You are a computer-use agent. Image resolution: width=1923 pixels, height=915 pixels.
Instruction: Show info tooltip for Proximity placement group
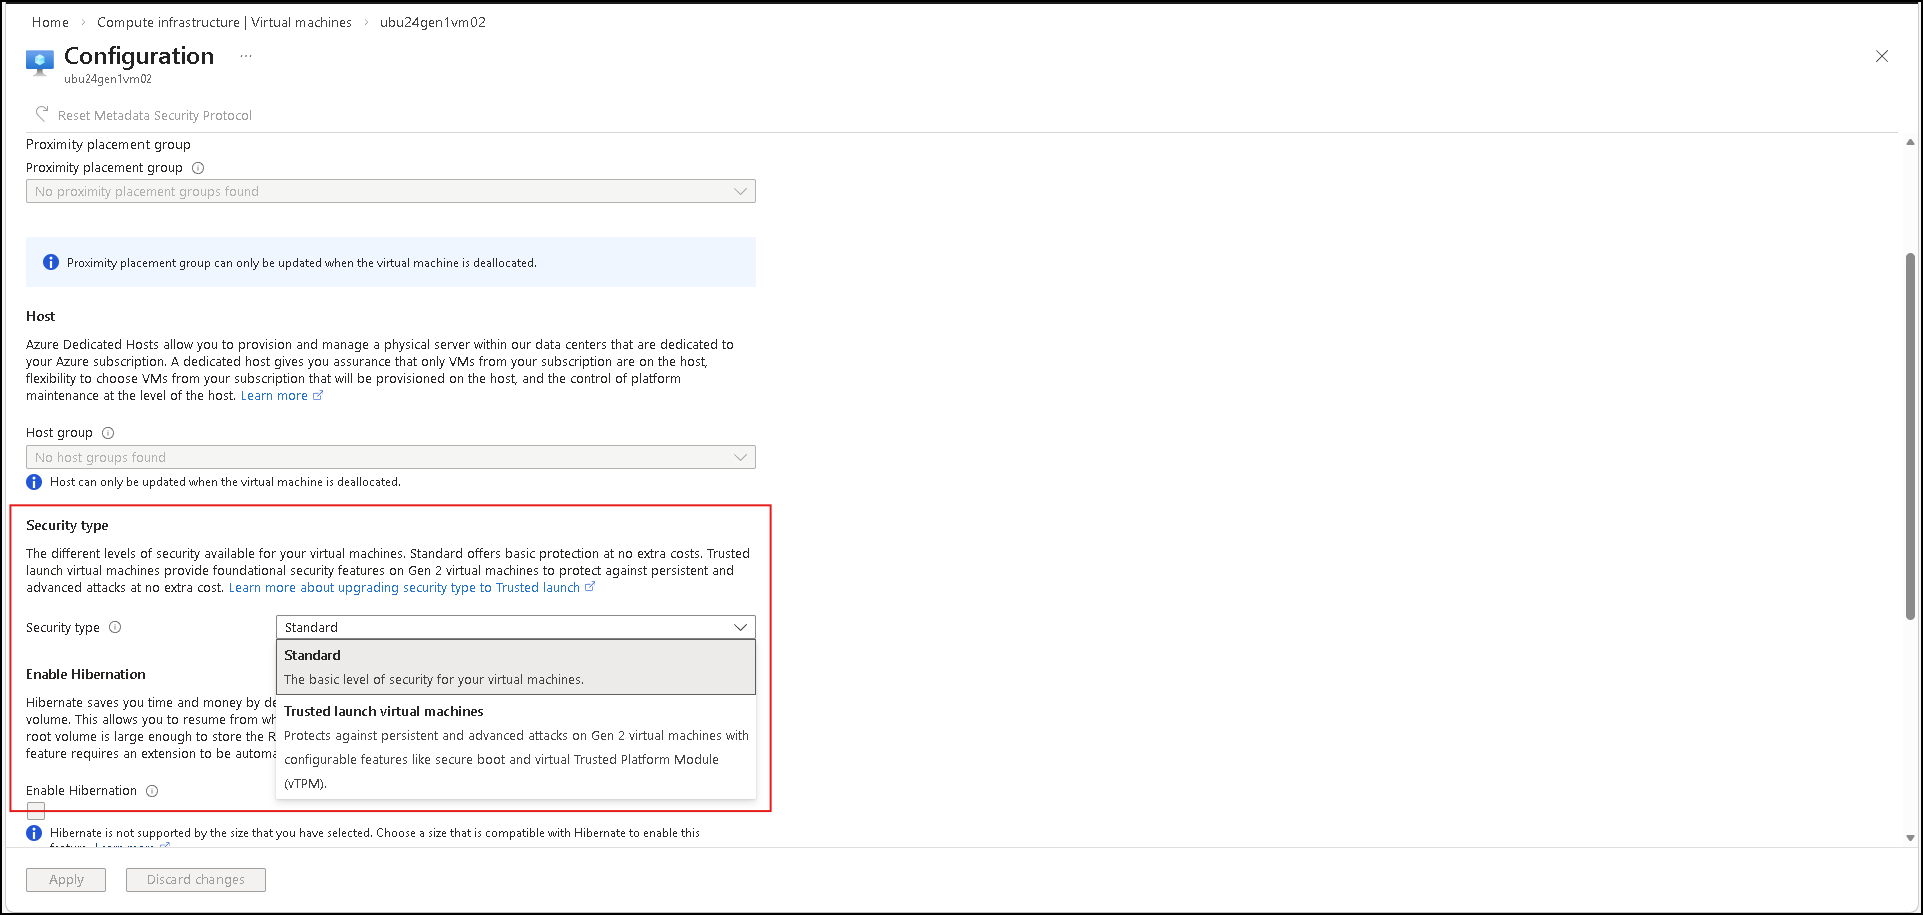tap(198, 168)
